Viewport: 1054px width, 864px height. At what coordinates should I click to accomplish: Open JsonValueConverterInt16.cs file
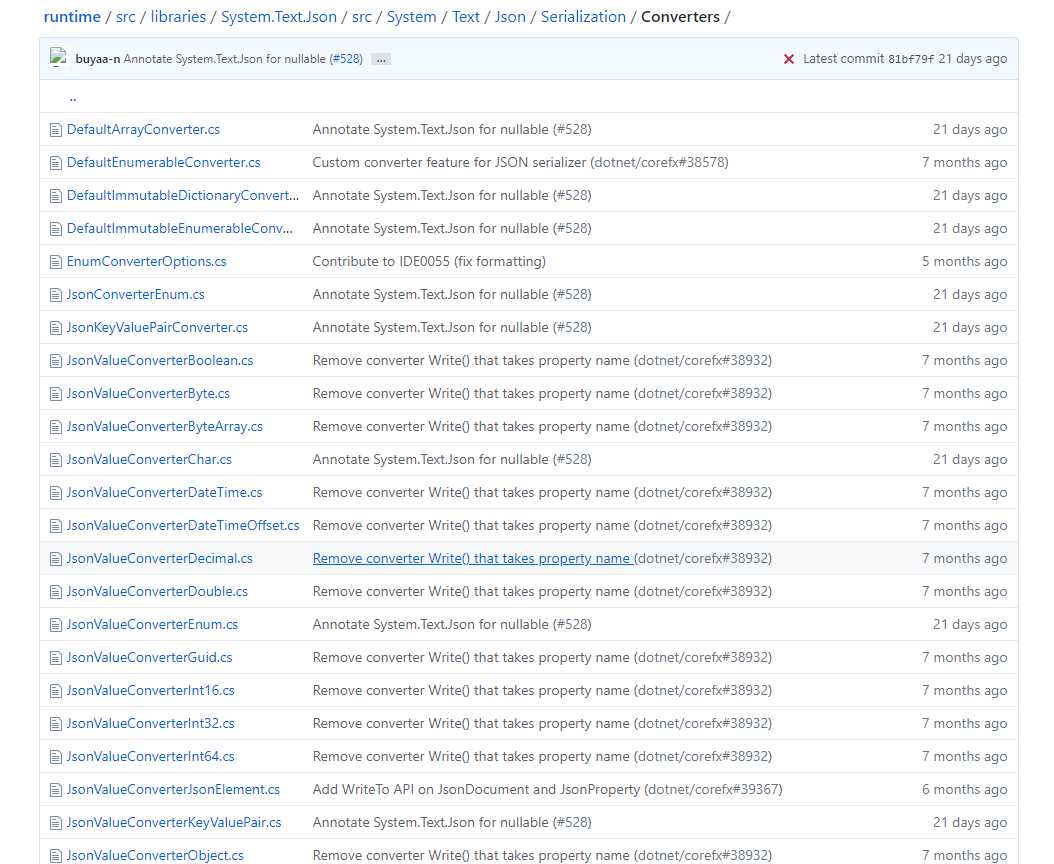pos(151,690)
